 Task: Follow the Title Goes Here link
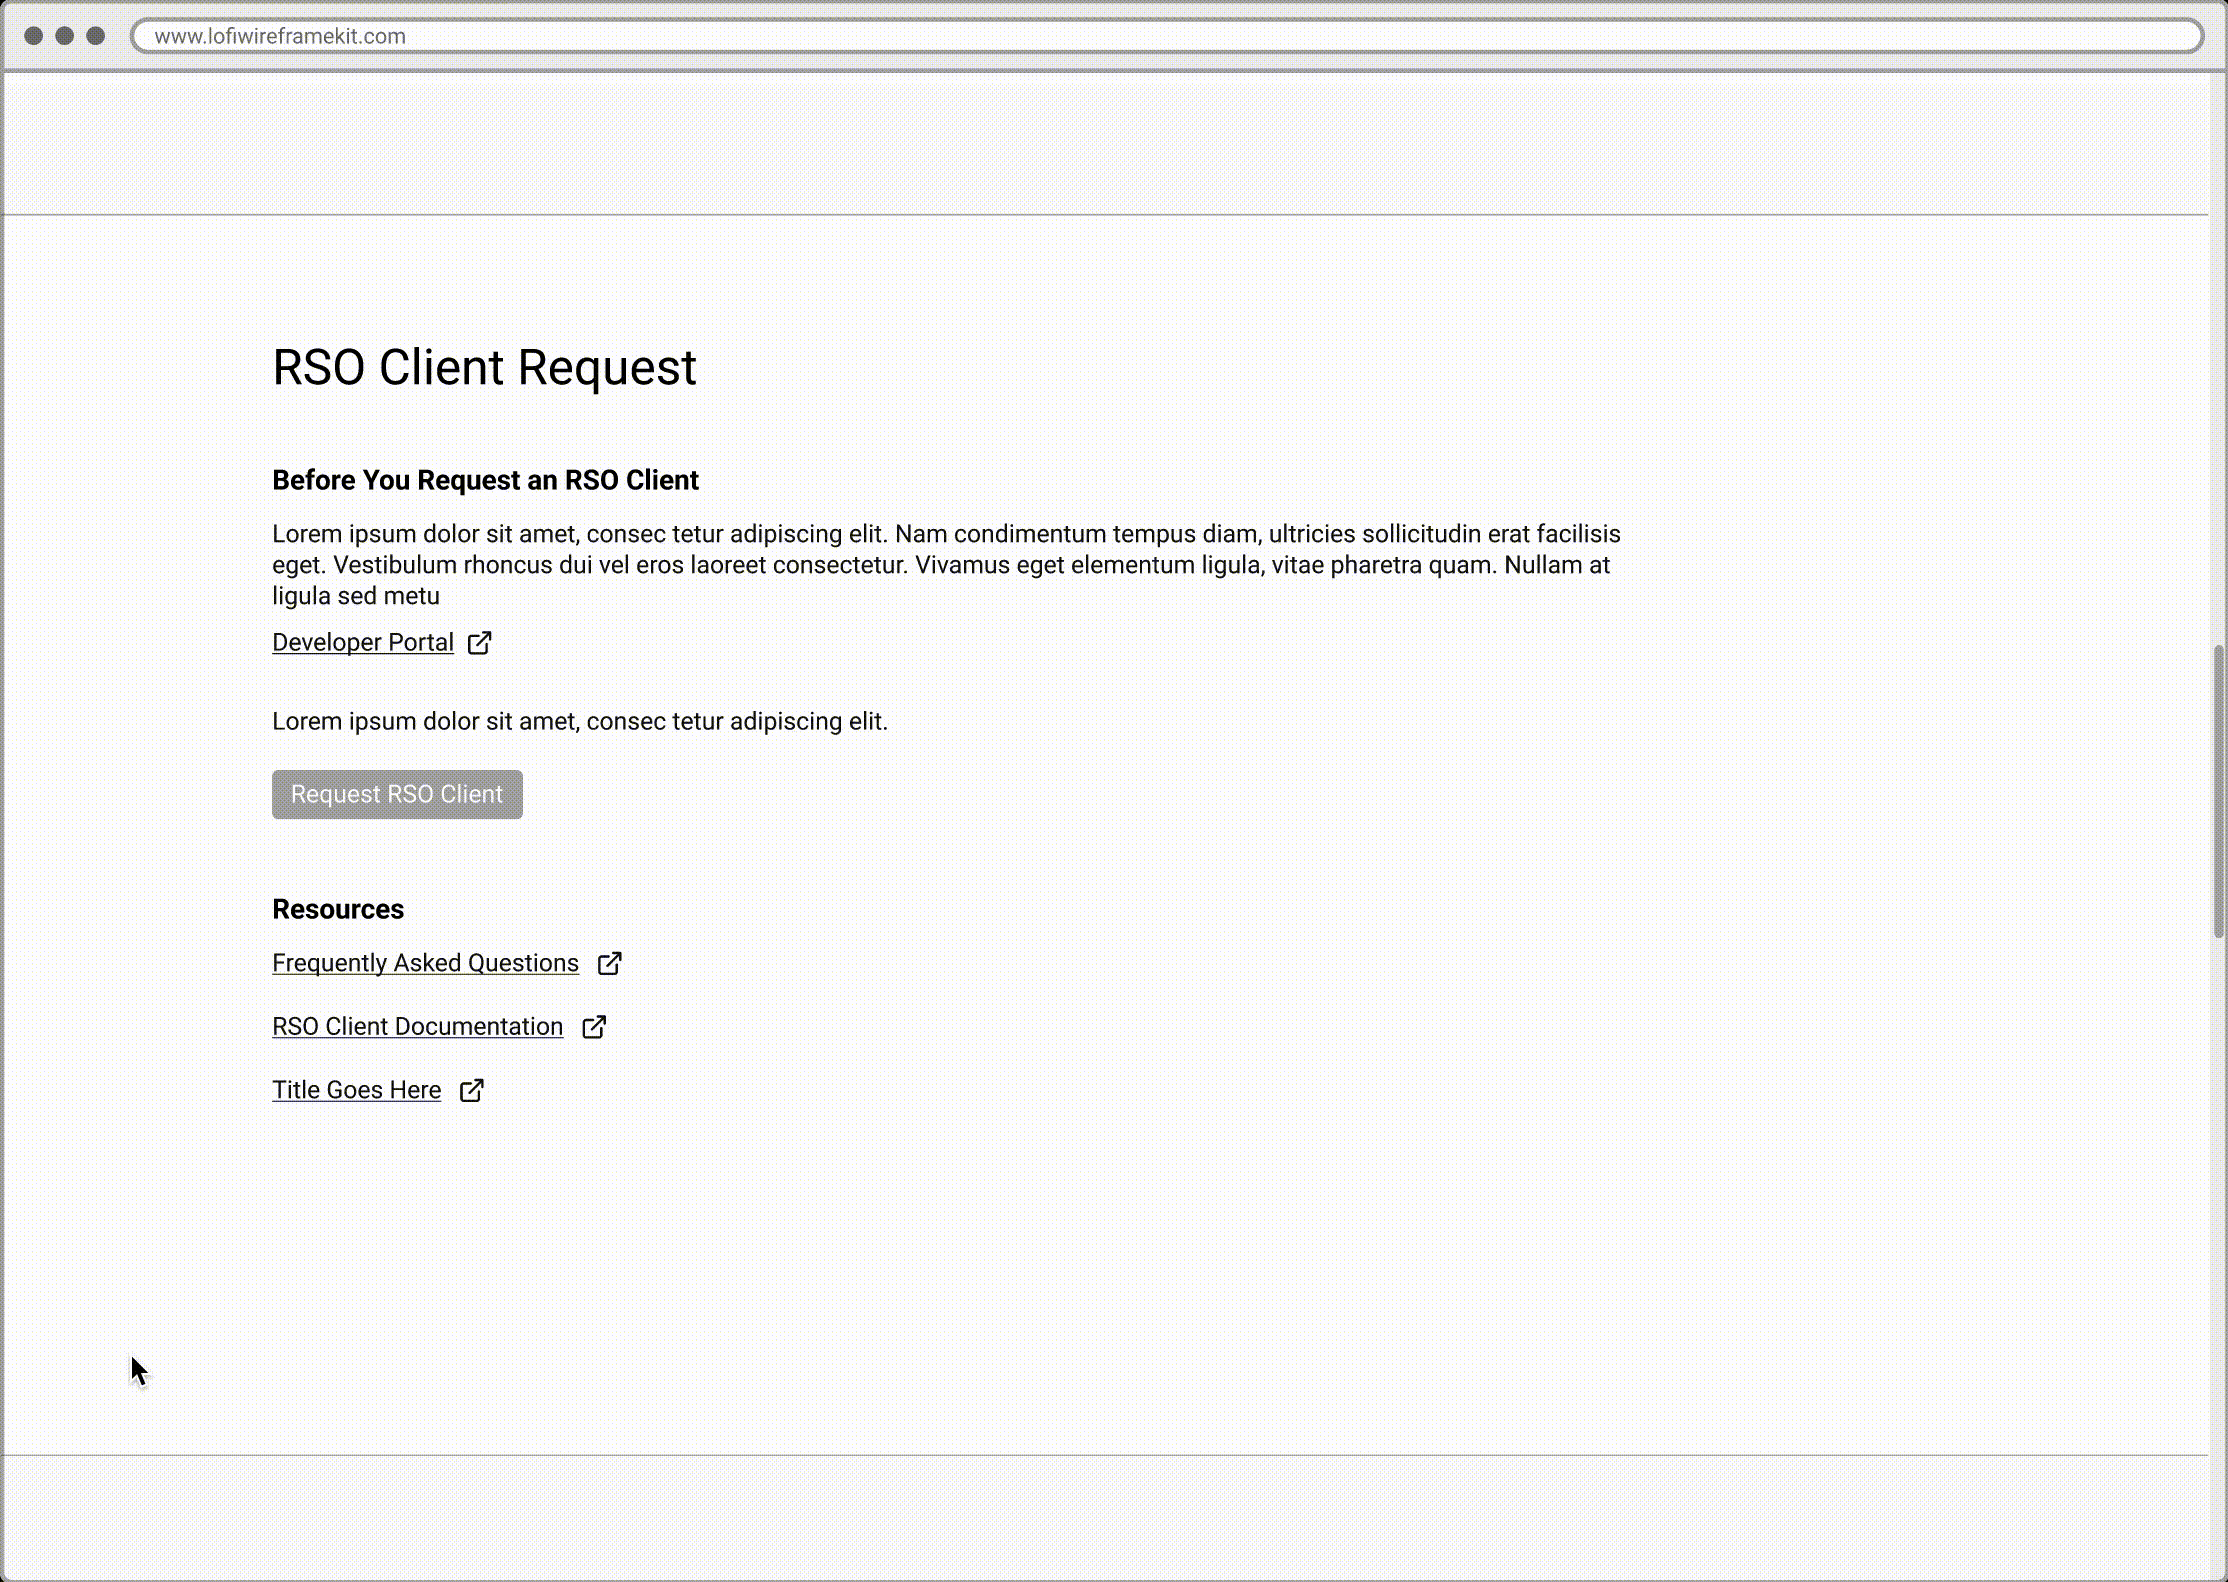(356, 1090)
